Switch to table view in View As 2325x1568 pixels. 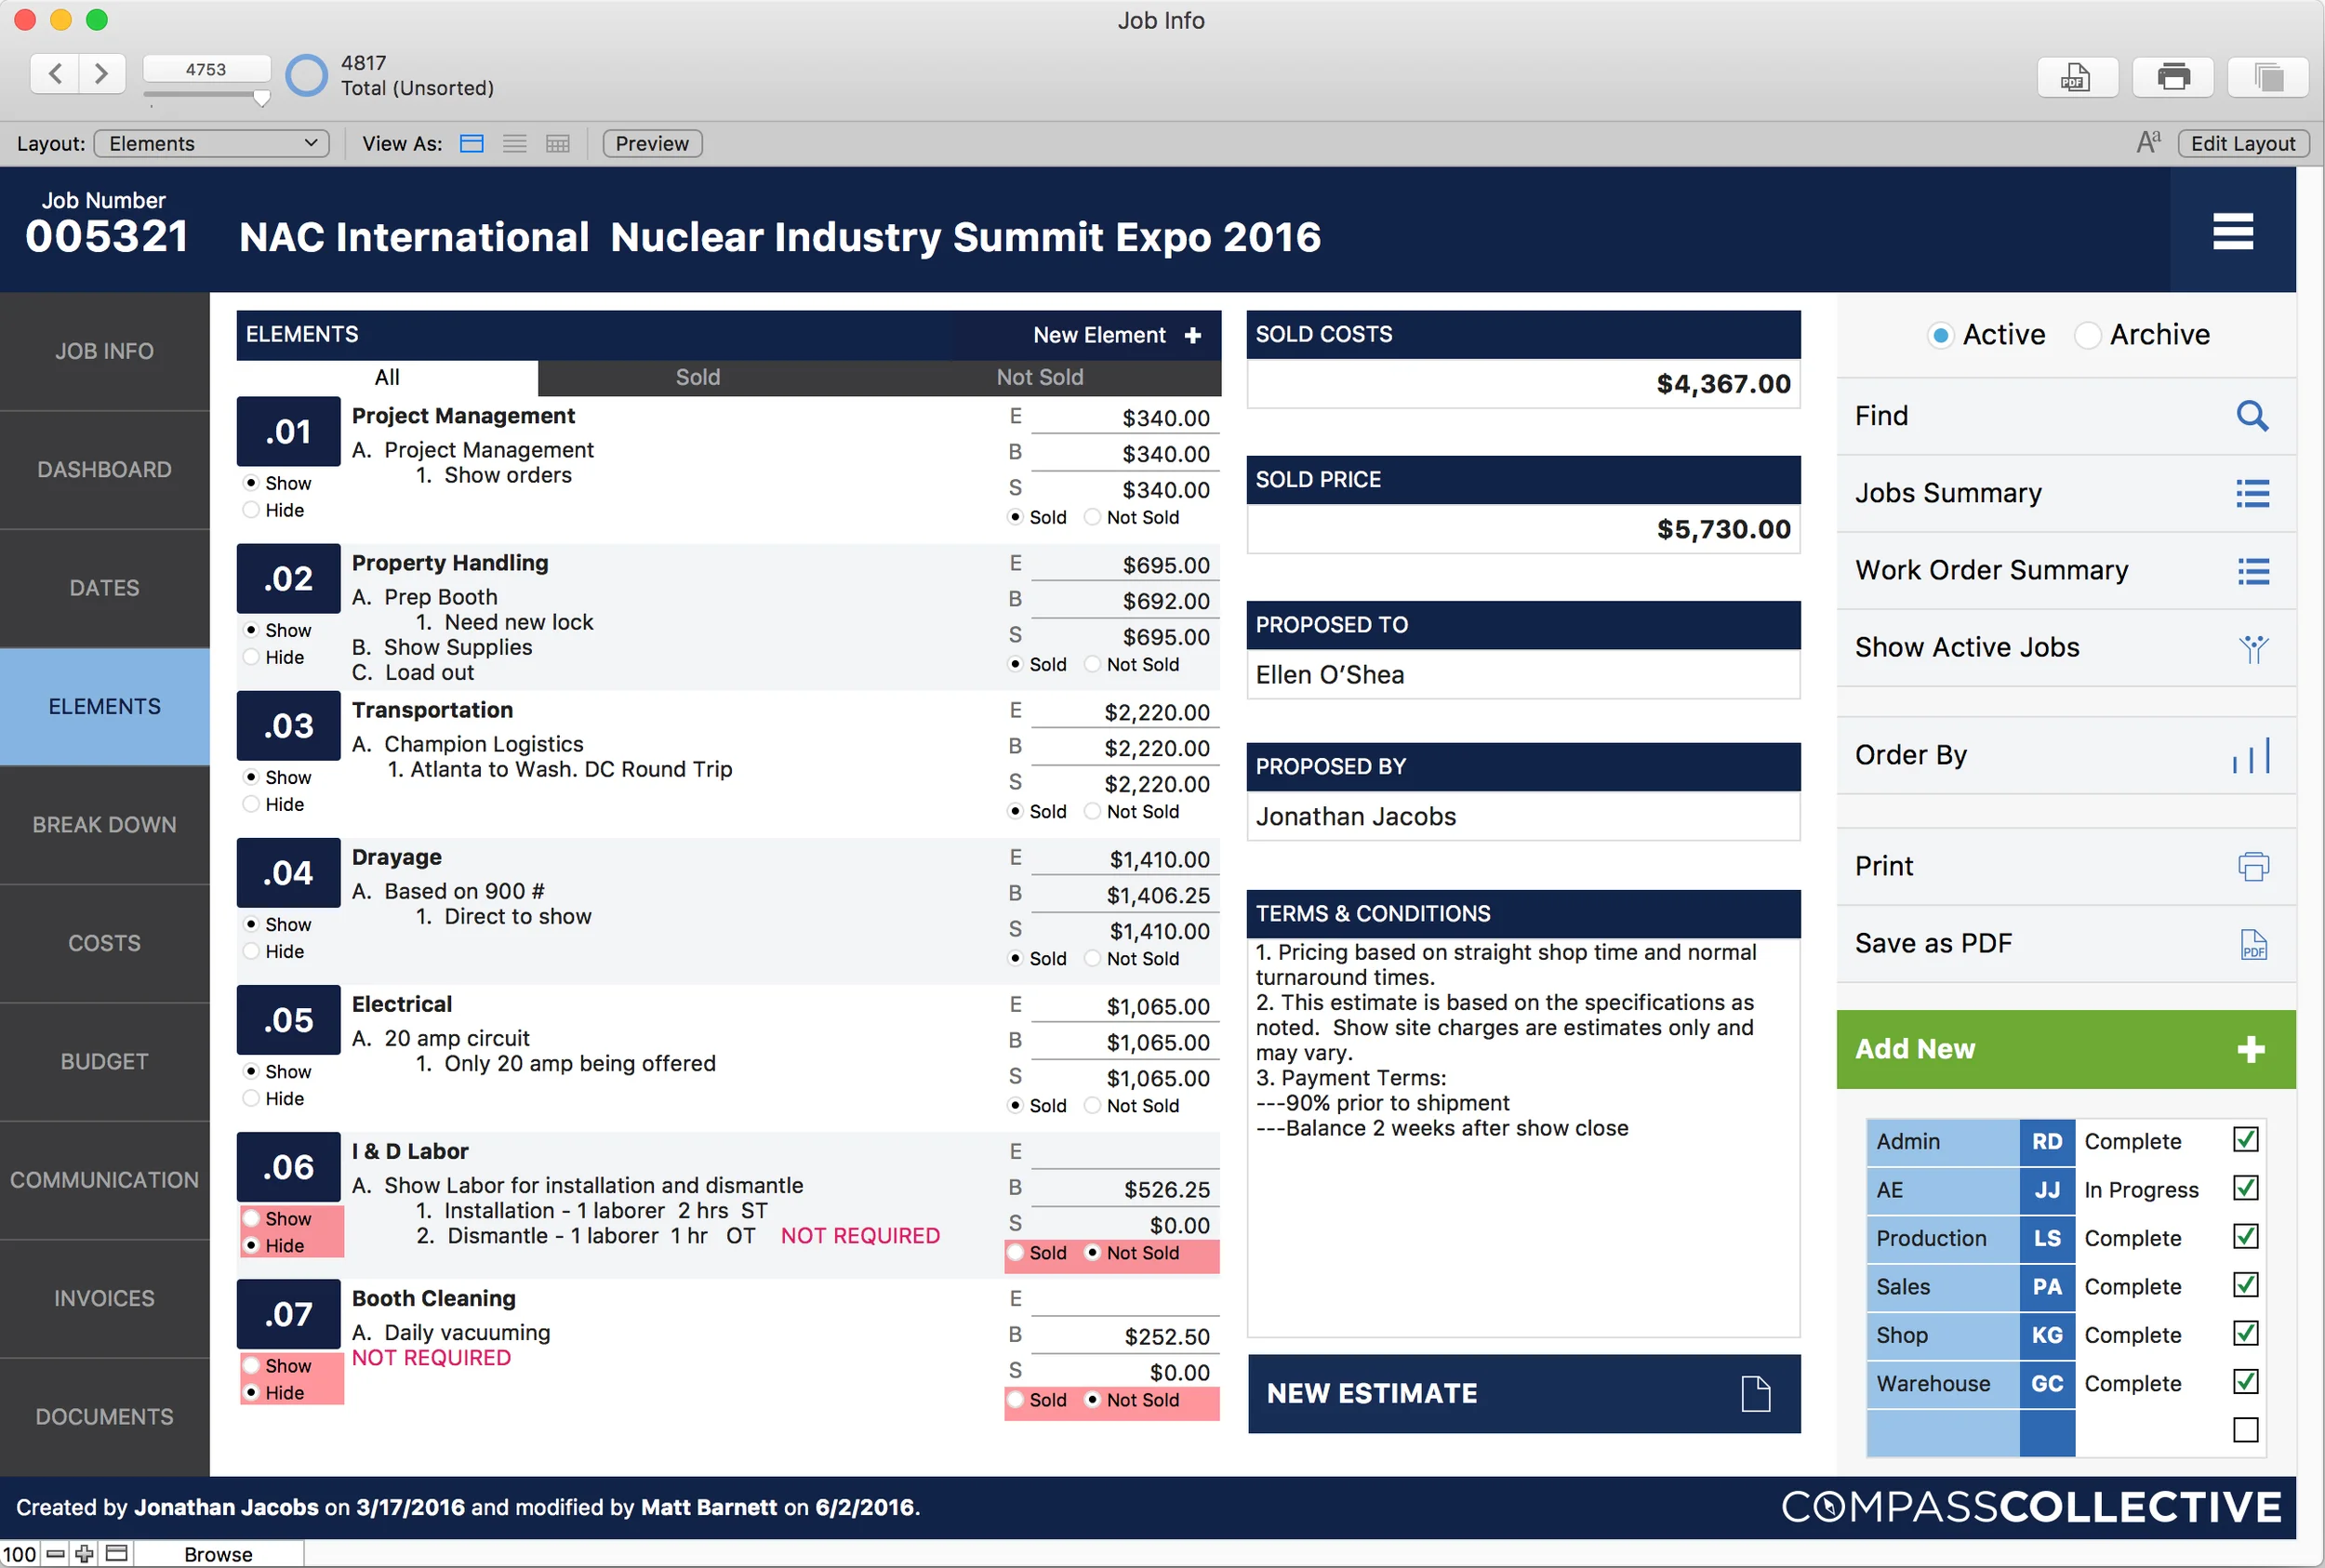[557, 144]
